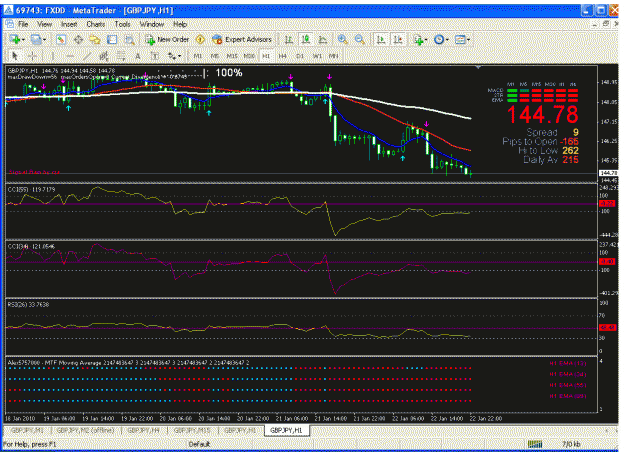Select the Equidistant Channel tool

104,56
